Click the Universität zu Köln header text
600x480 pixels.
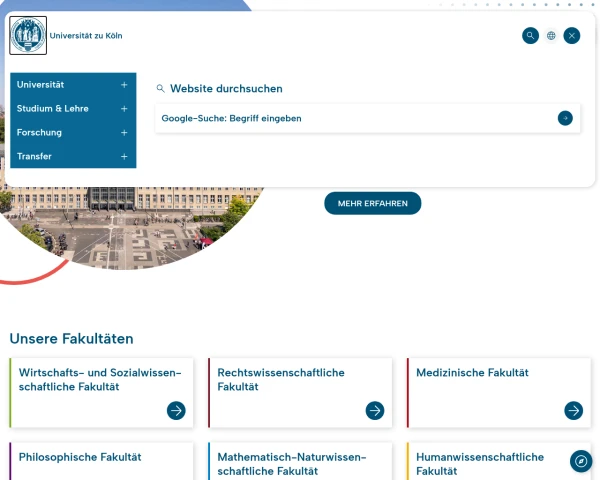click(86, 36)
